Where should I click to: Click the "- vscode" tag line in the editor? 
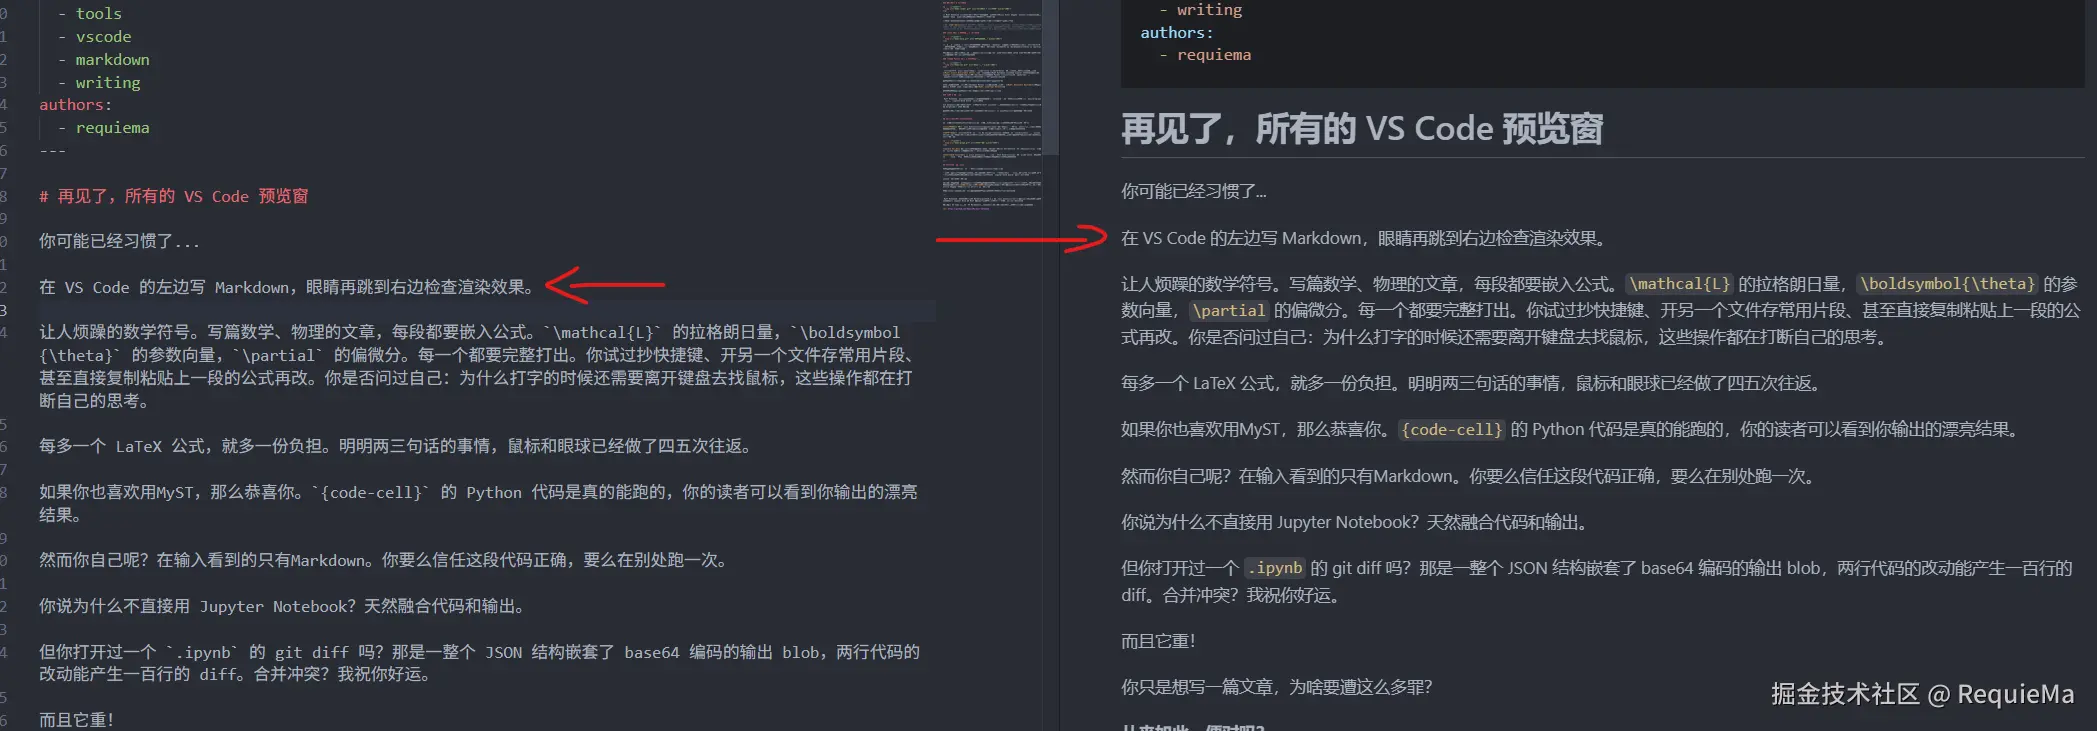pos(94,37)
